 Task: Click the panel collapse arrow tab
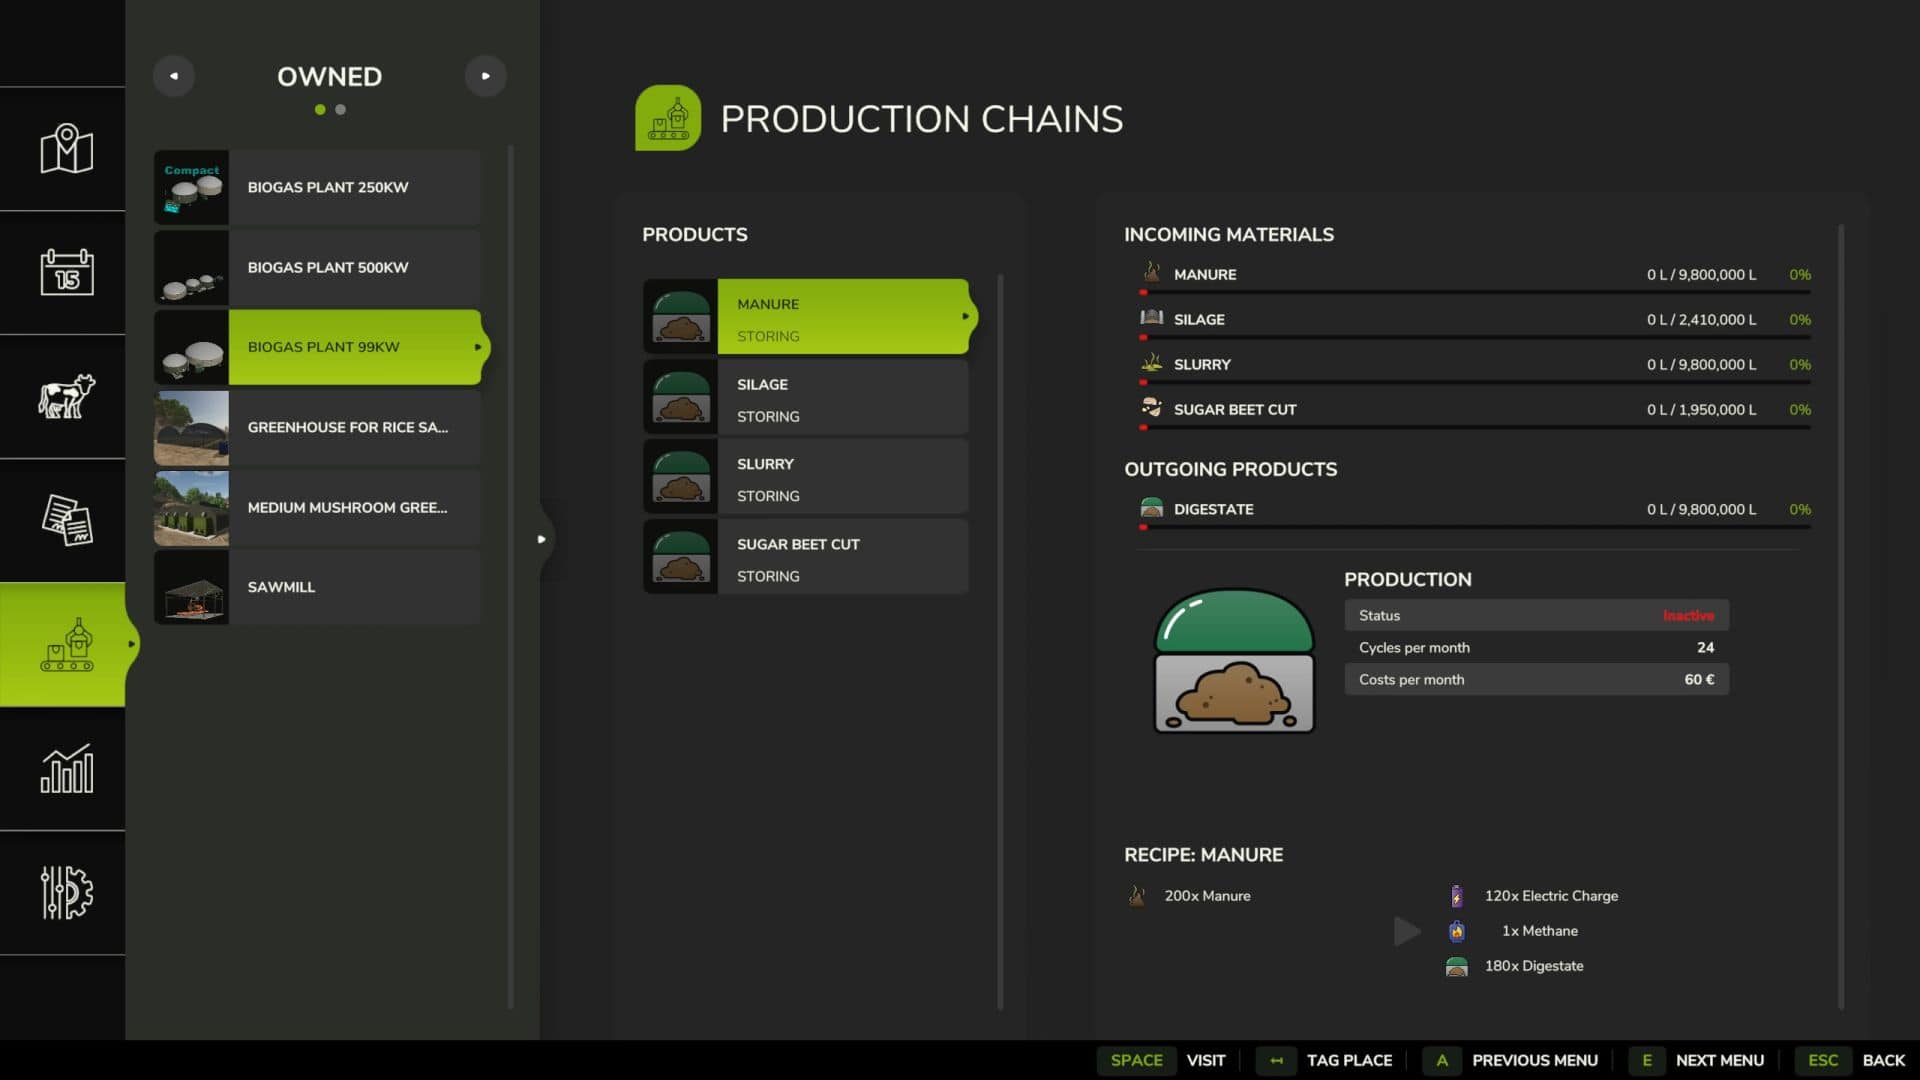coord(542,539)
